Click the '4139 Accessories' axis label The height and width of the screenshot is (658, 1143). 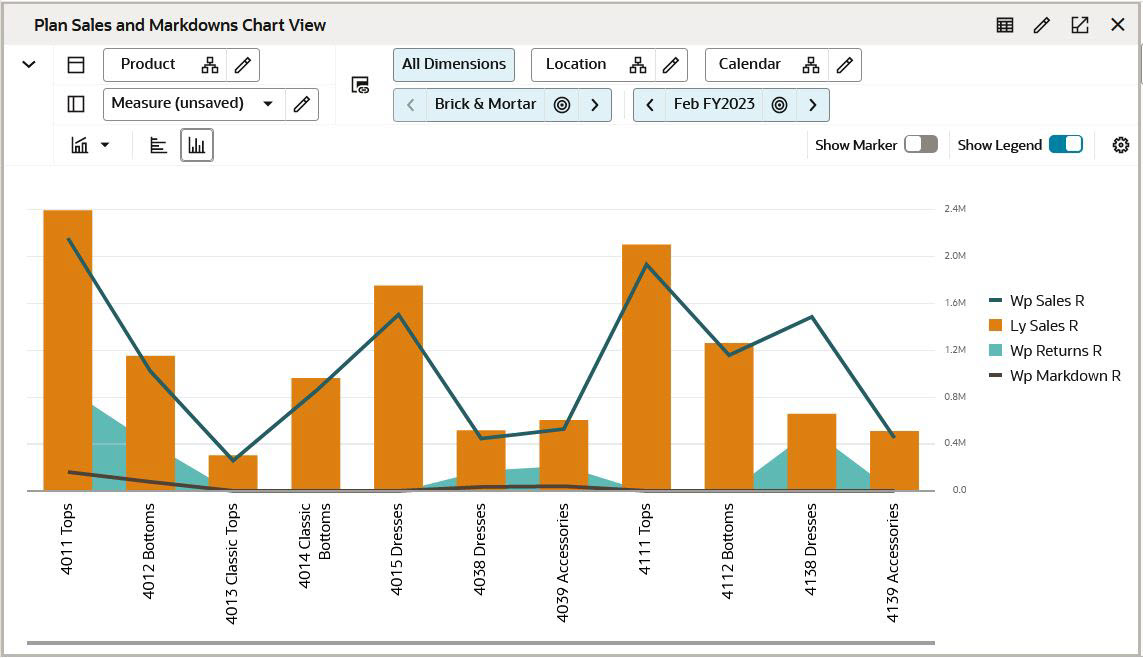(x=893, y=563)
